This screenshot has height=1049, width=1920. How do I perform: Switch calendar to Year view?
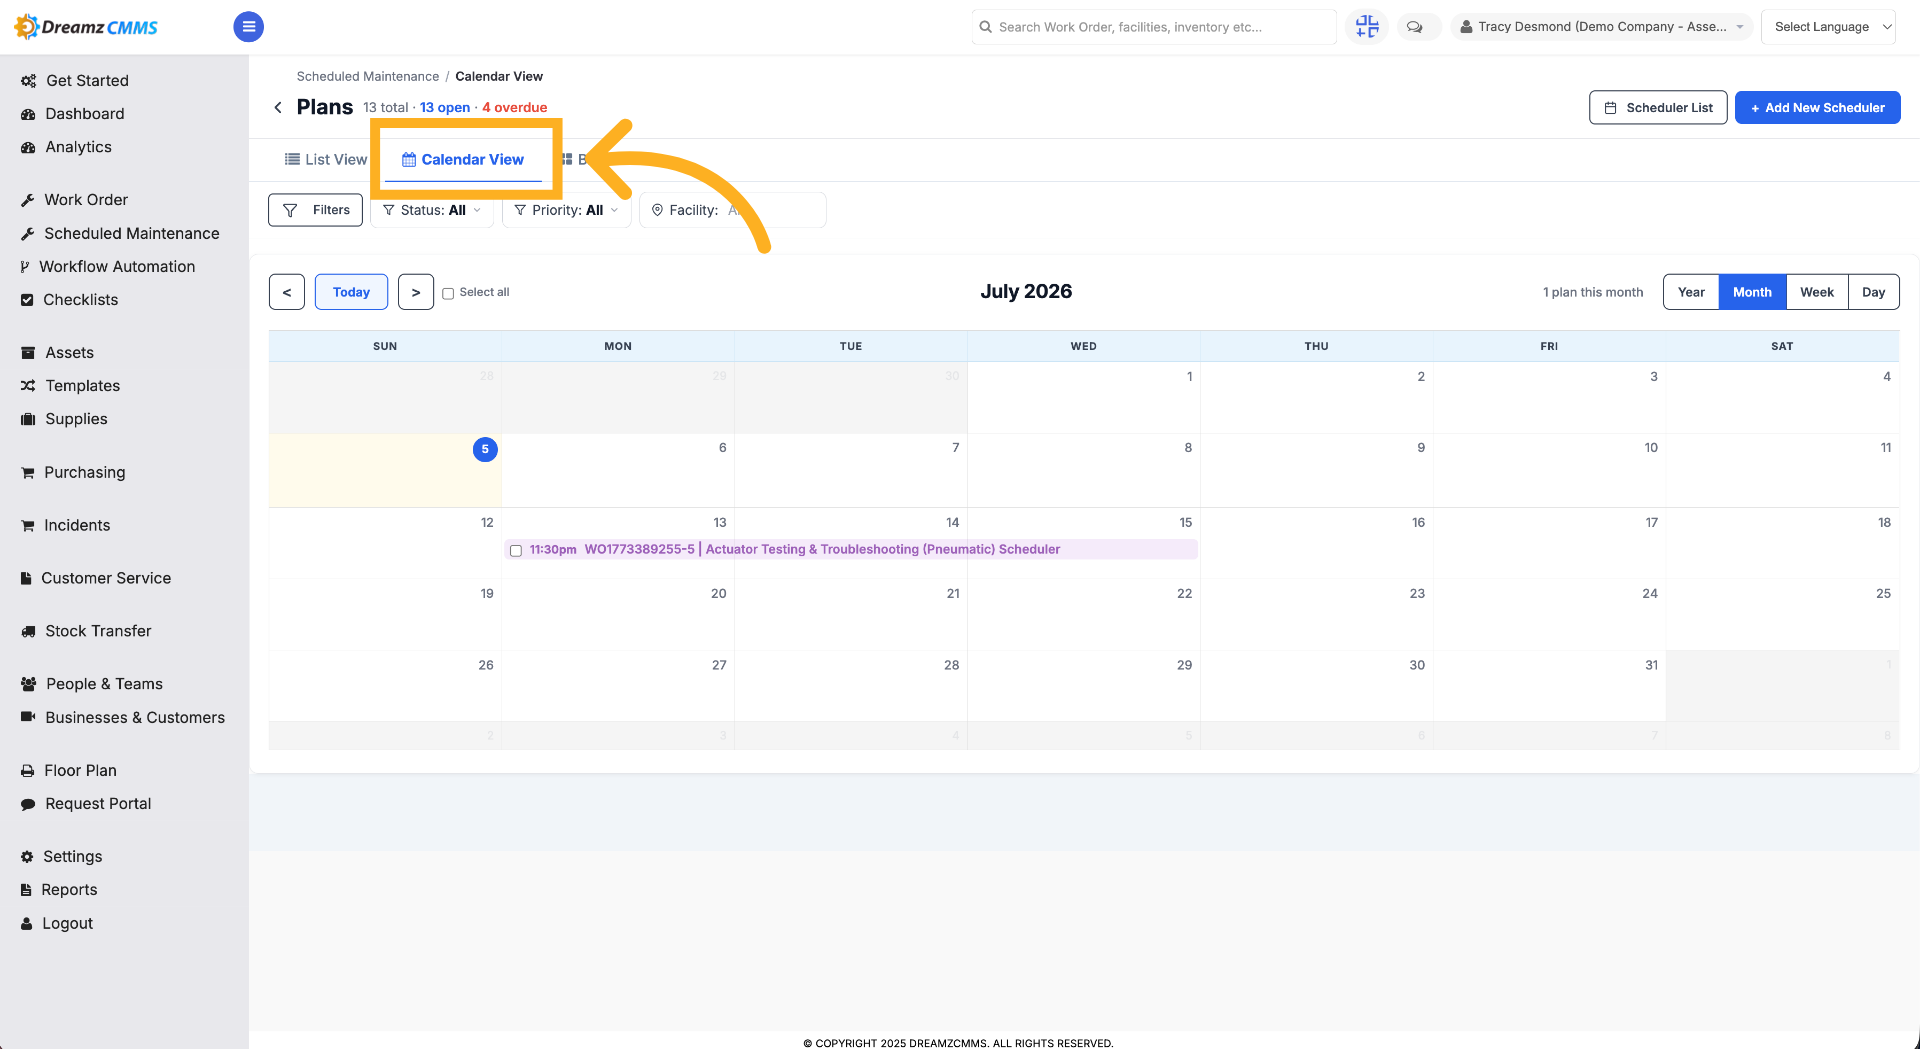[x=1691, y=292]
